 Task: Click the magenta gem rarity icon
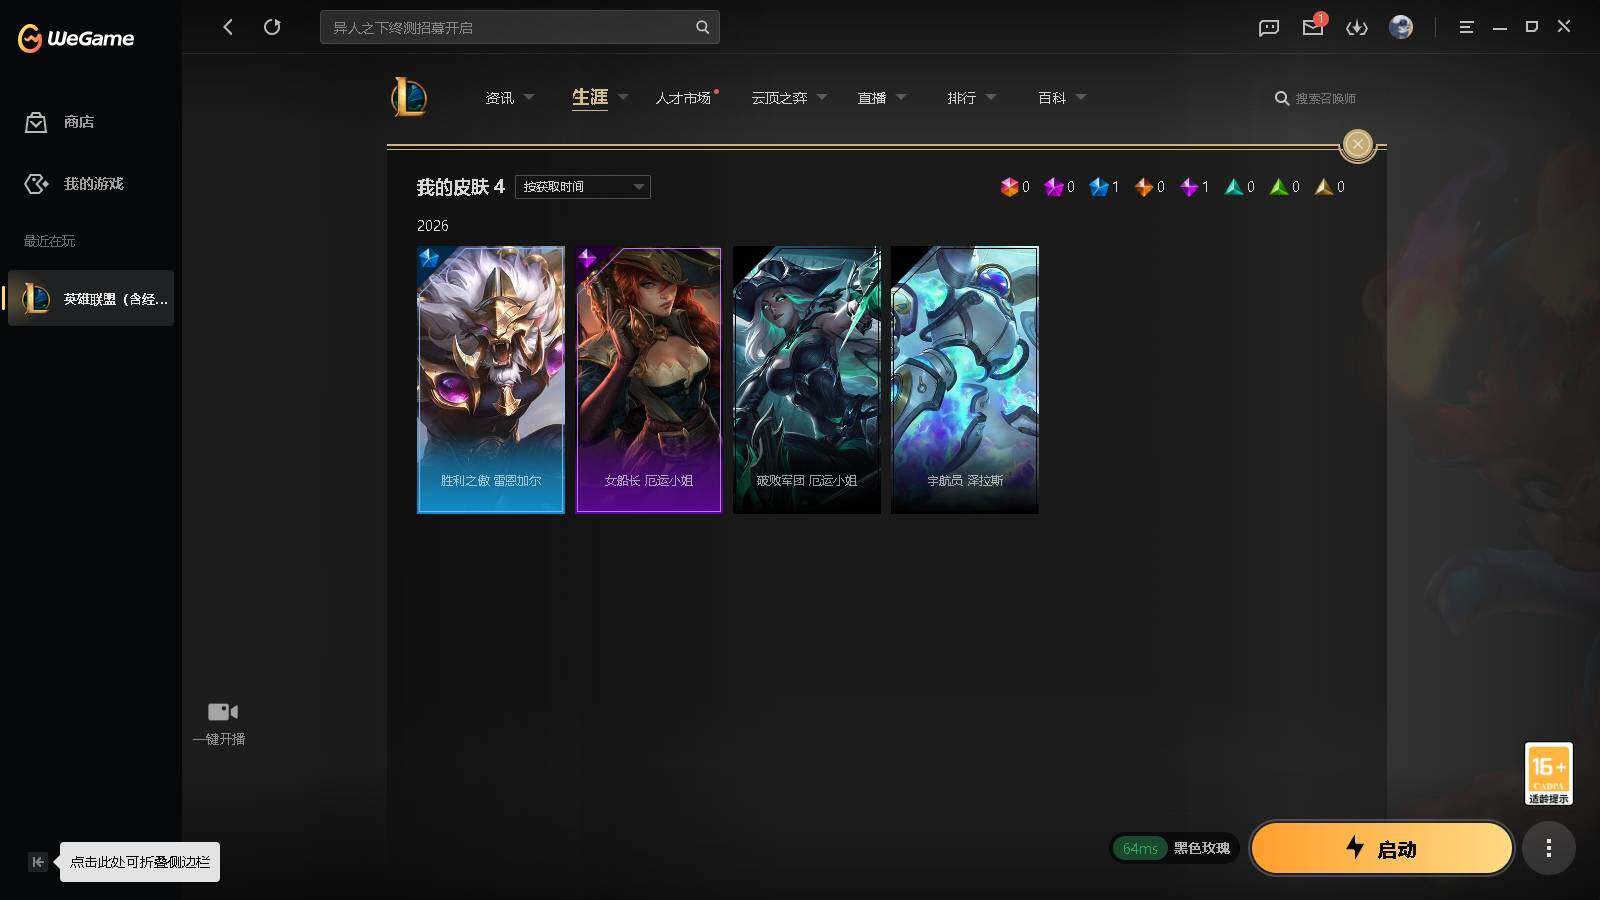click(1054, 187)
